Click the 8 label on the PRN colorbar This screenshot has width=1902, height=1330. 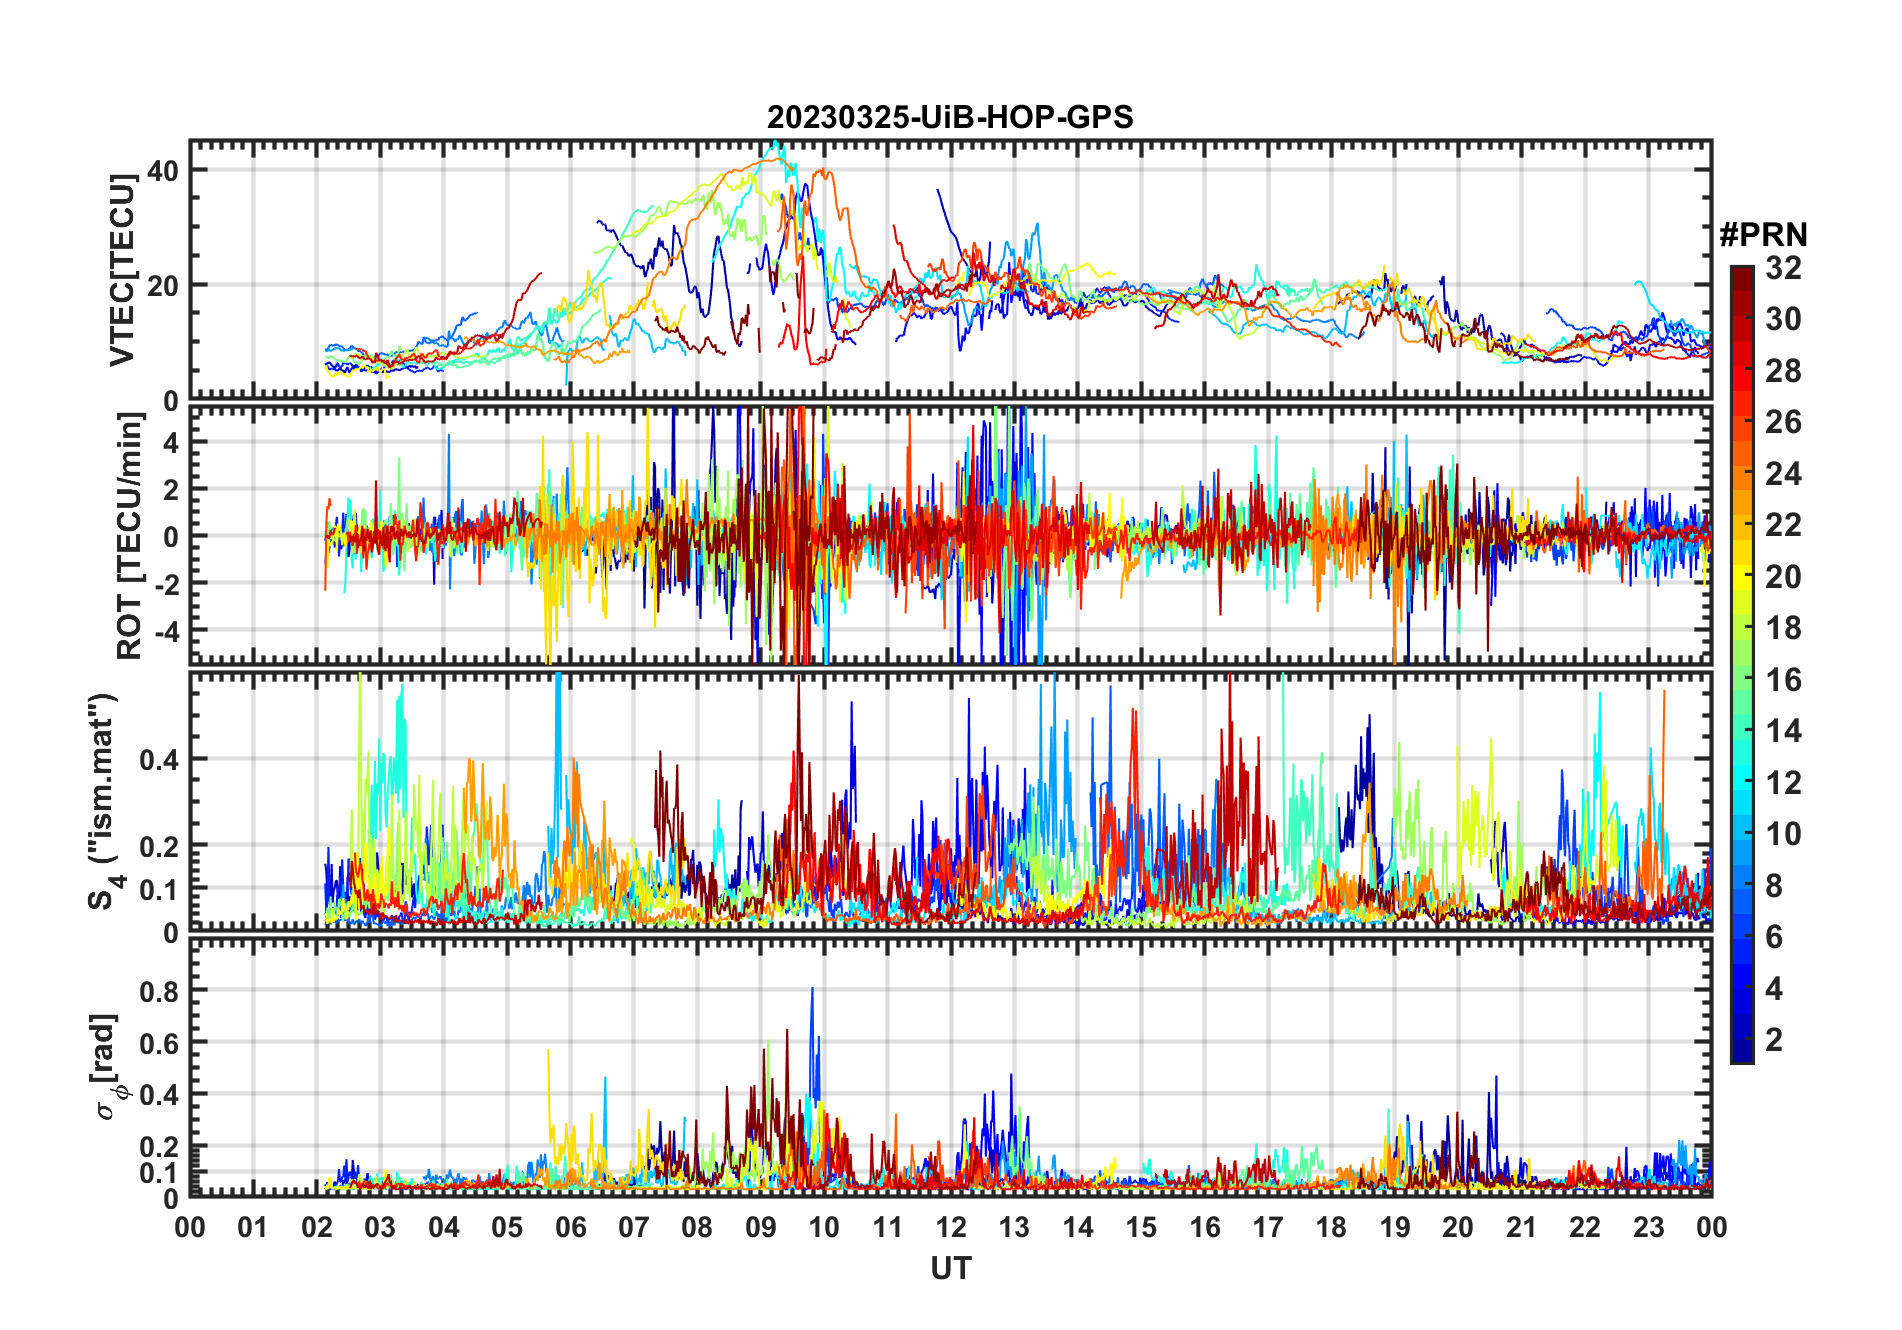pyautogui.click(x=1774, y=886)
